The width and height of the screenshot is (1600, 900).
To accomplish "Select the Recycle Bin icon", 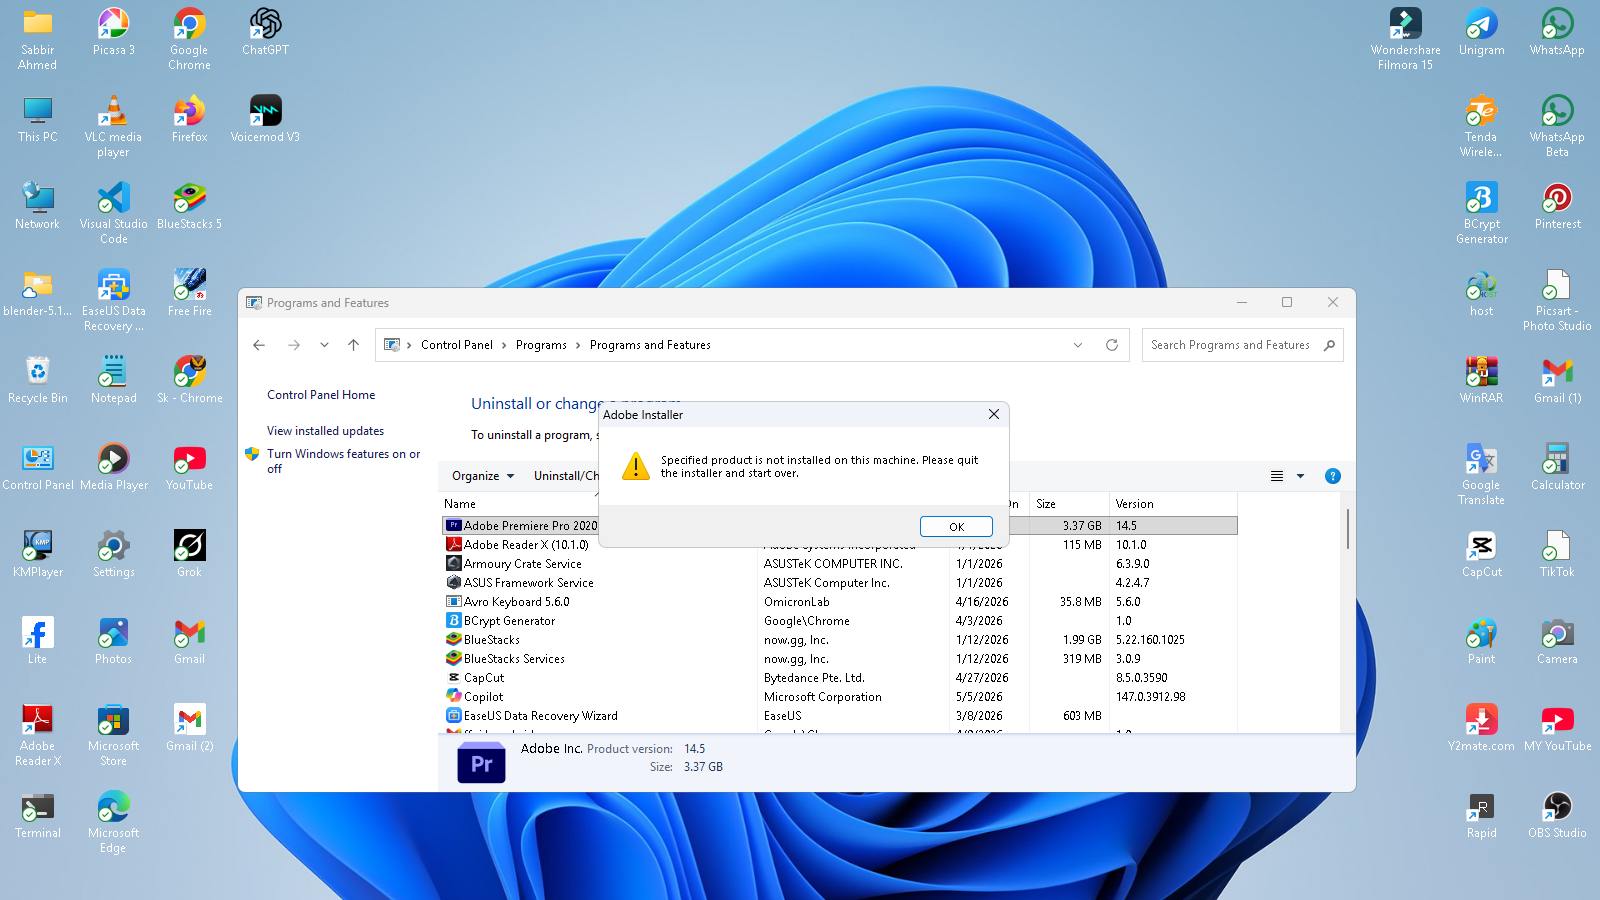I will click(37, 380).
